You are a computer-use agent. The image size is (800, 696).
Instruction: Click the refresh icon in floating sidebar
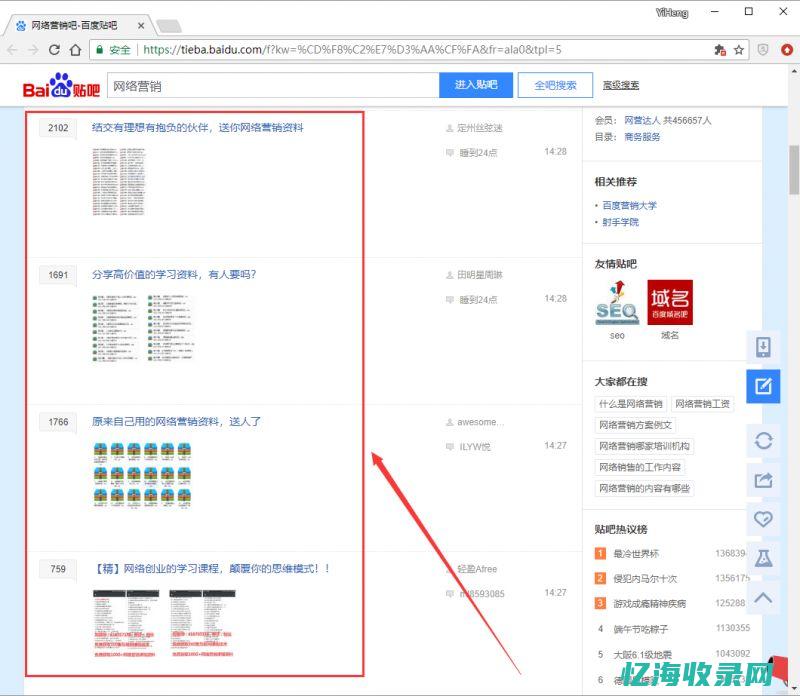(x=763, y=440)
